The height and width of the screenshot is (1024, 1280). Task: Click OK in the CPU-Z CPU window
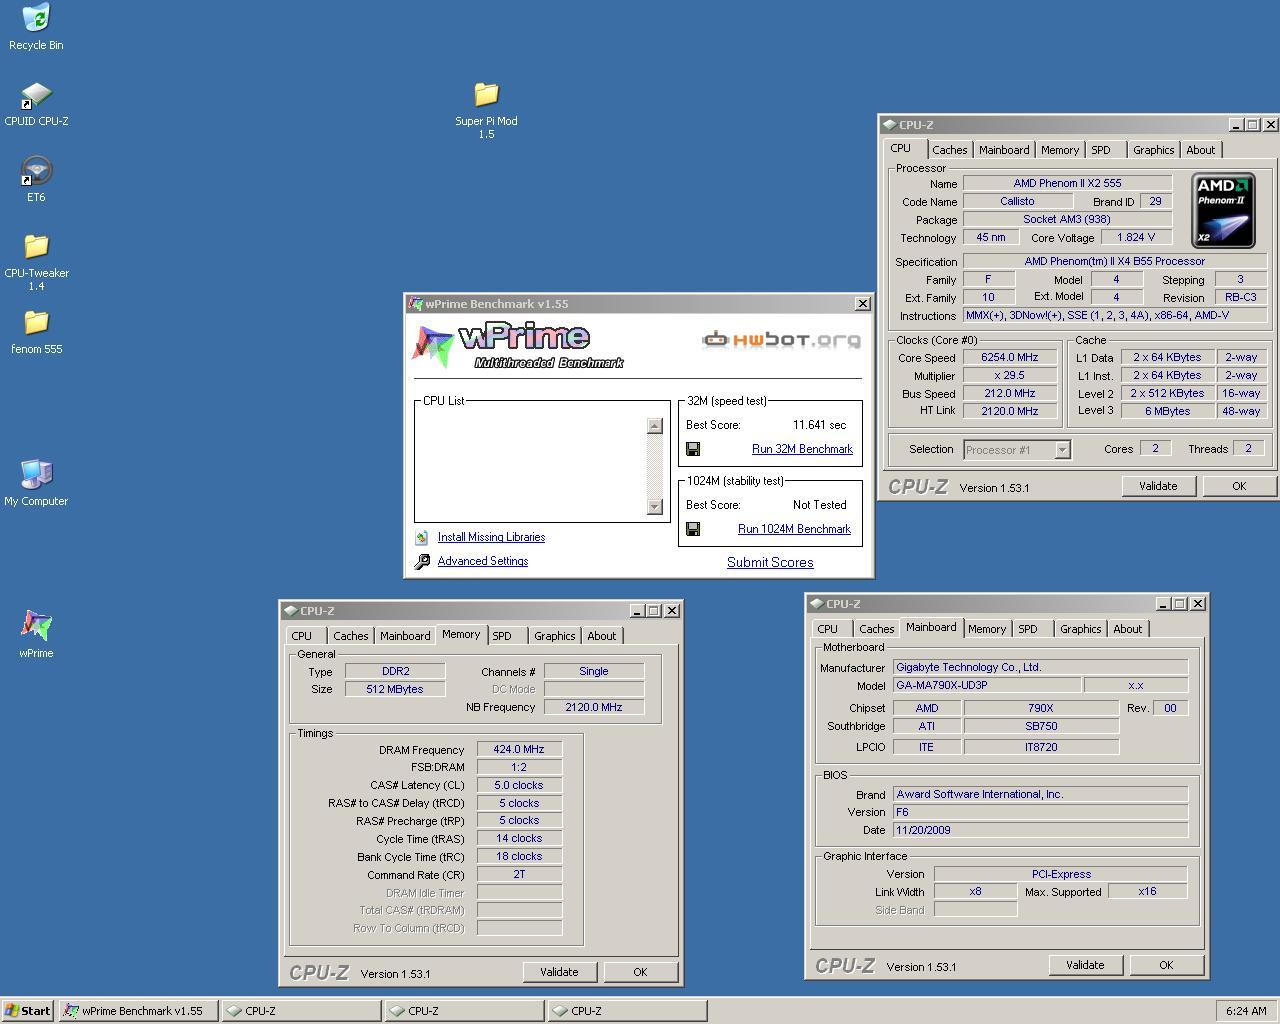click(1238, 486)
